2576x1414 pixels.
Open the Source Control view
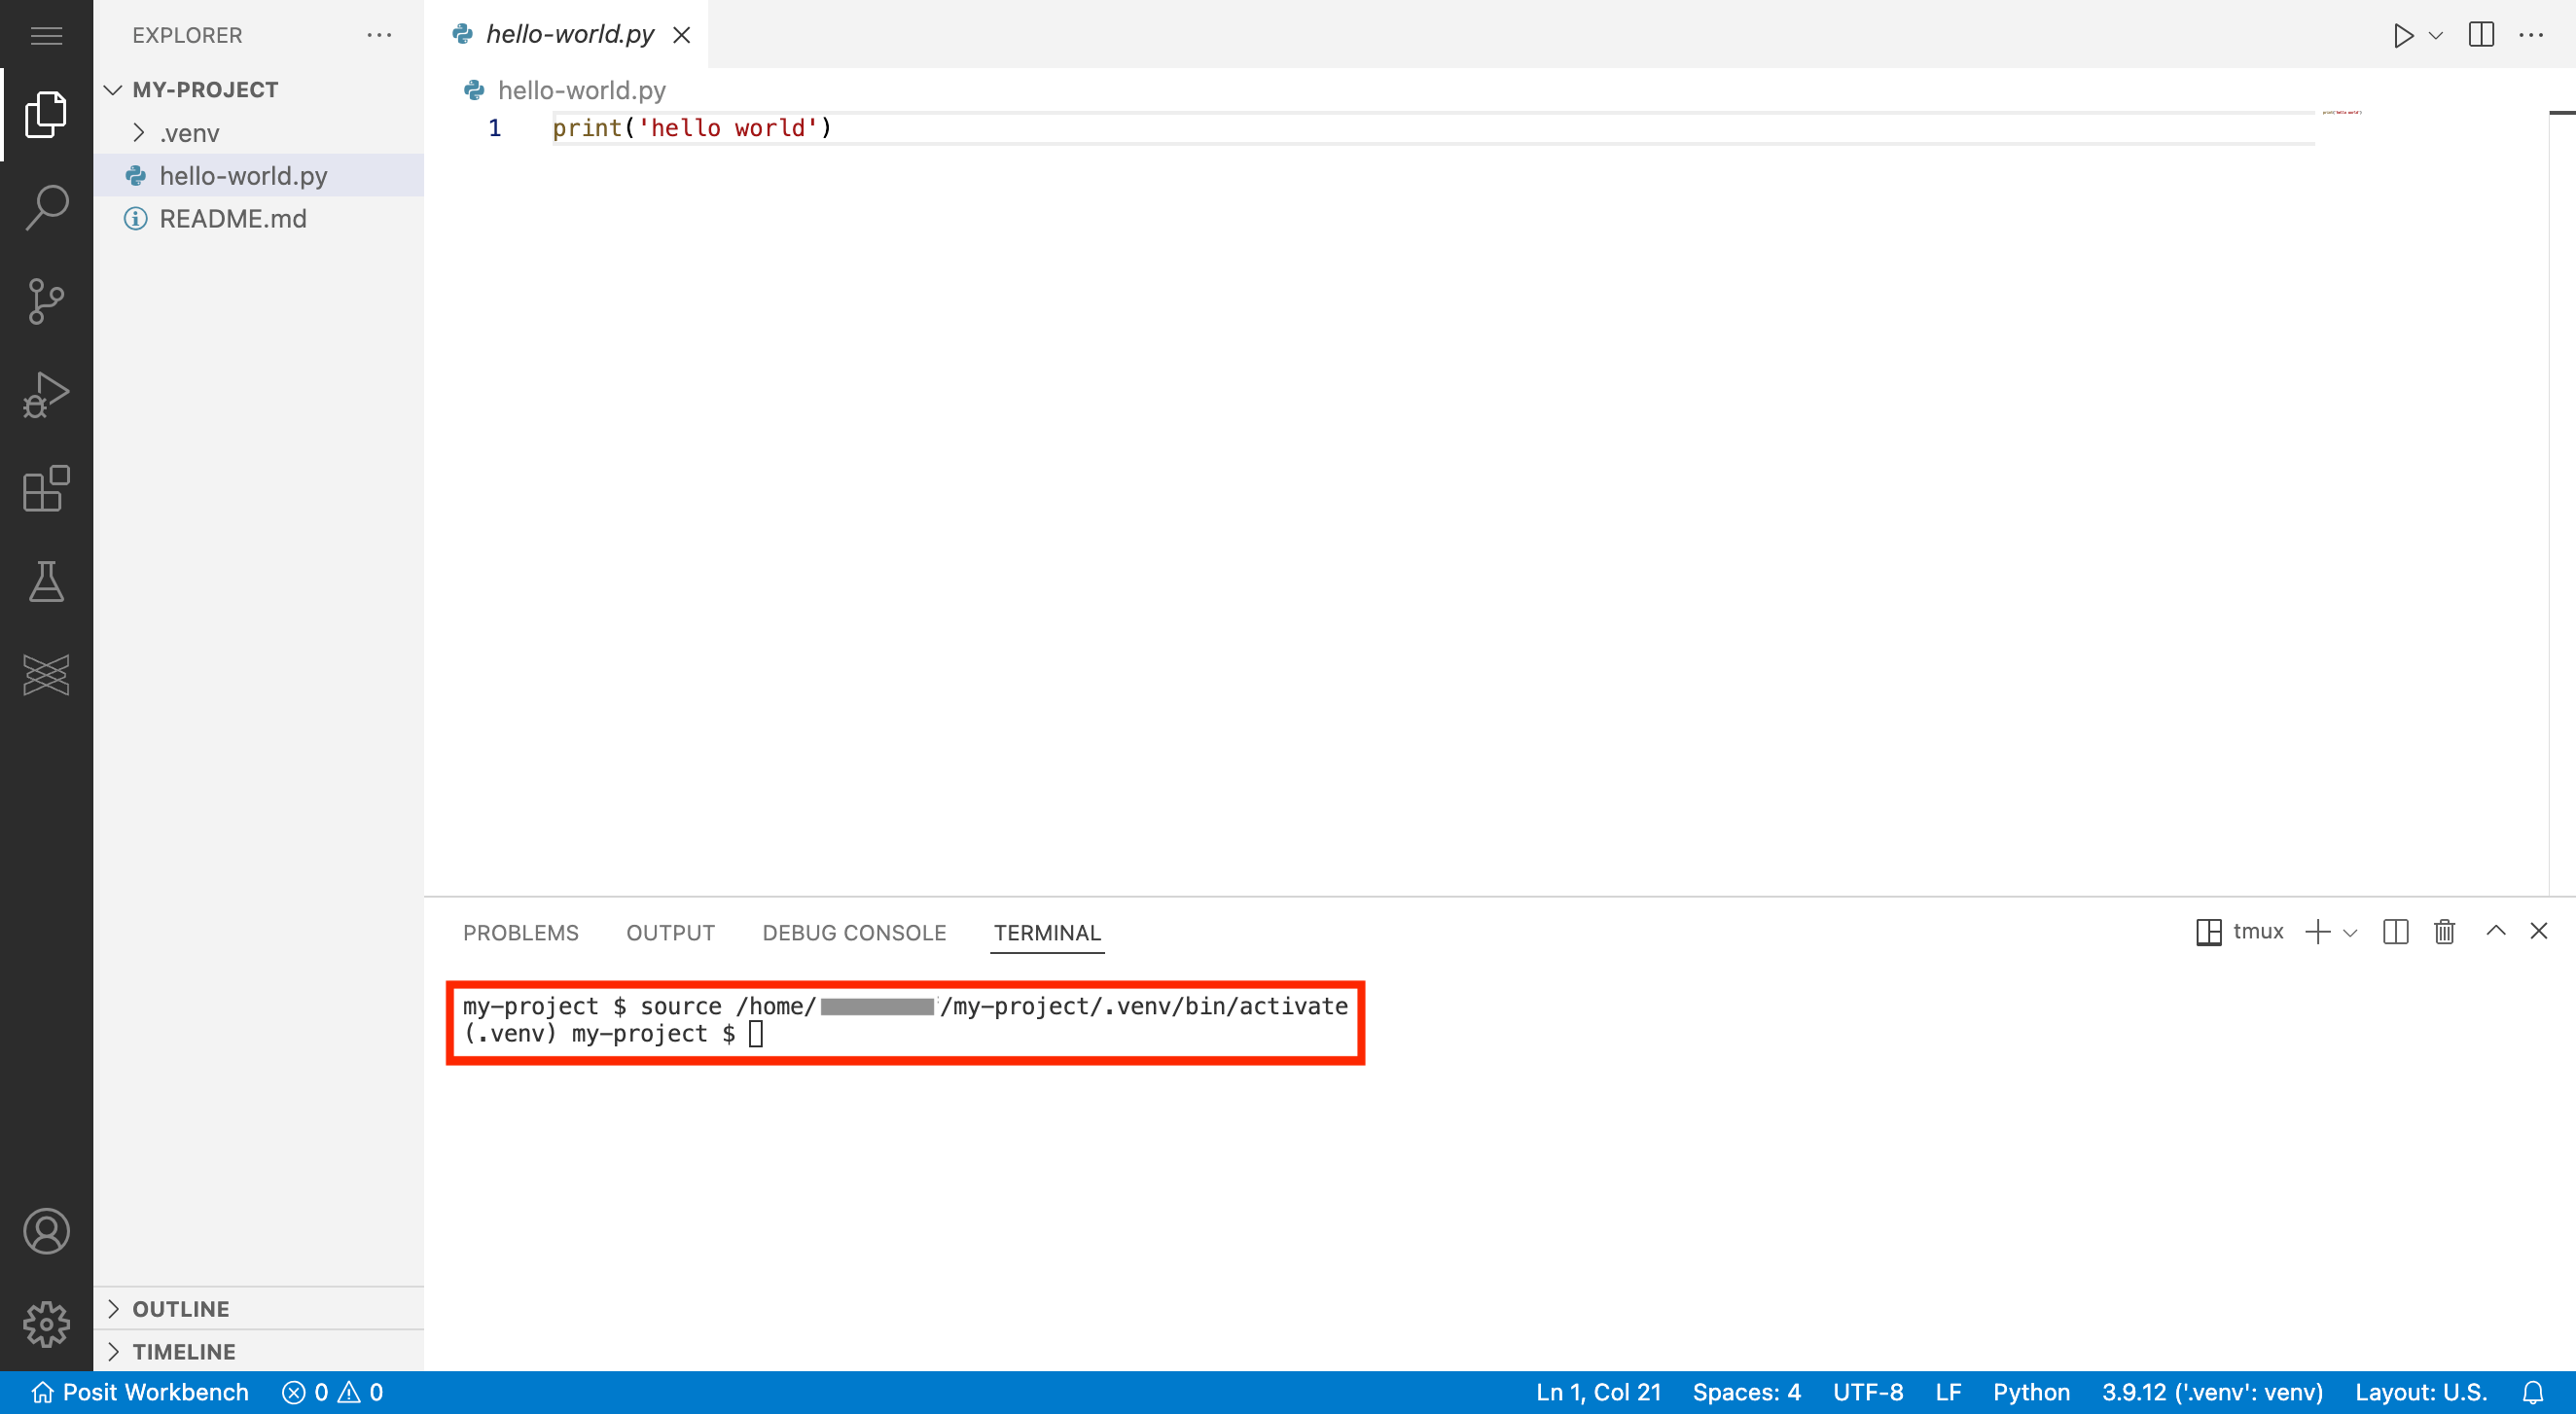(46, 301)
